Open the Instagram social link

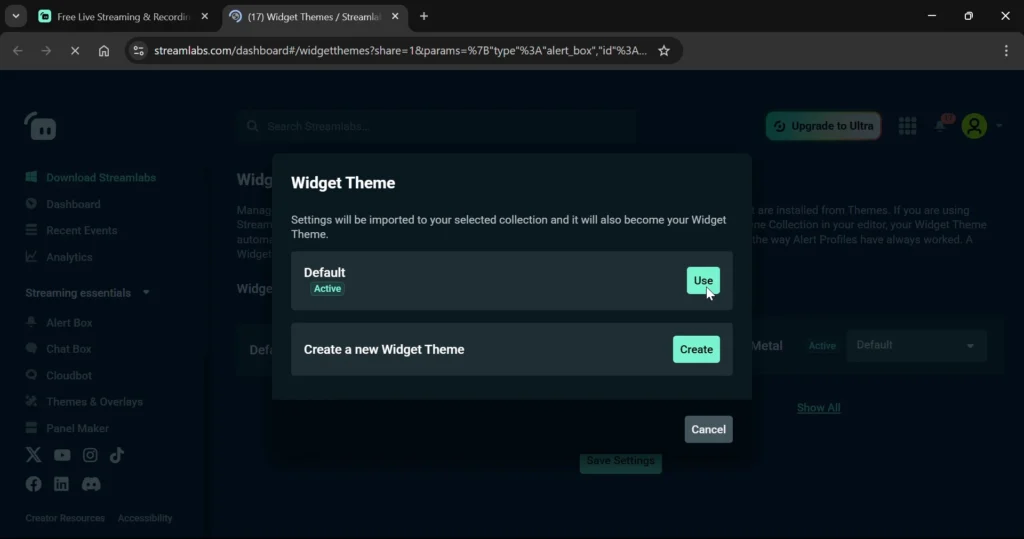tap(90, 455)
